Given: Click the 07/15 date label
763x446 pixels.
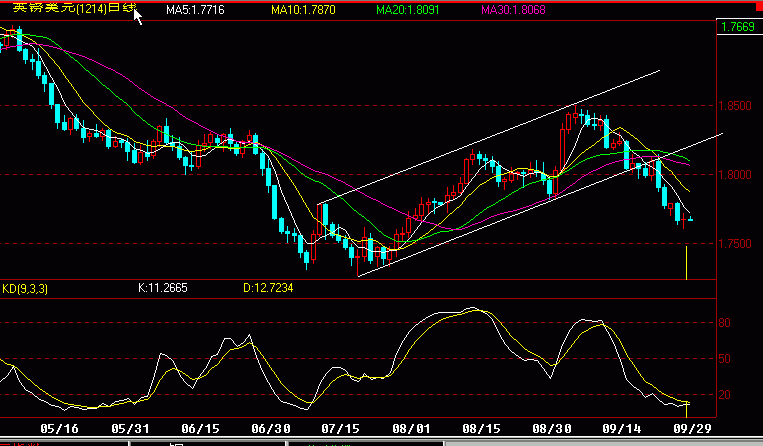Looking at the screenshot, I should pos(341,429).
